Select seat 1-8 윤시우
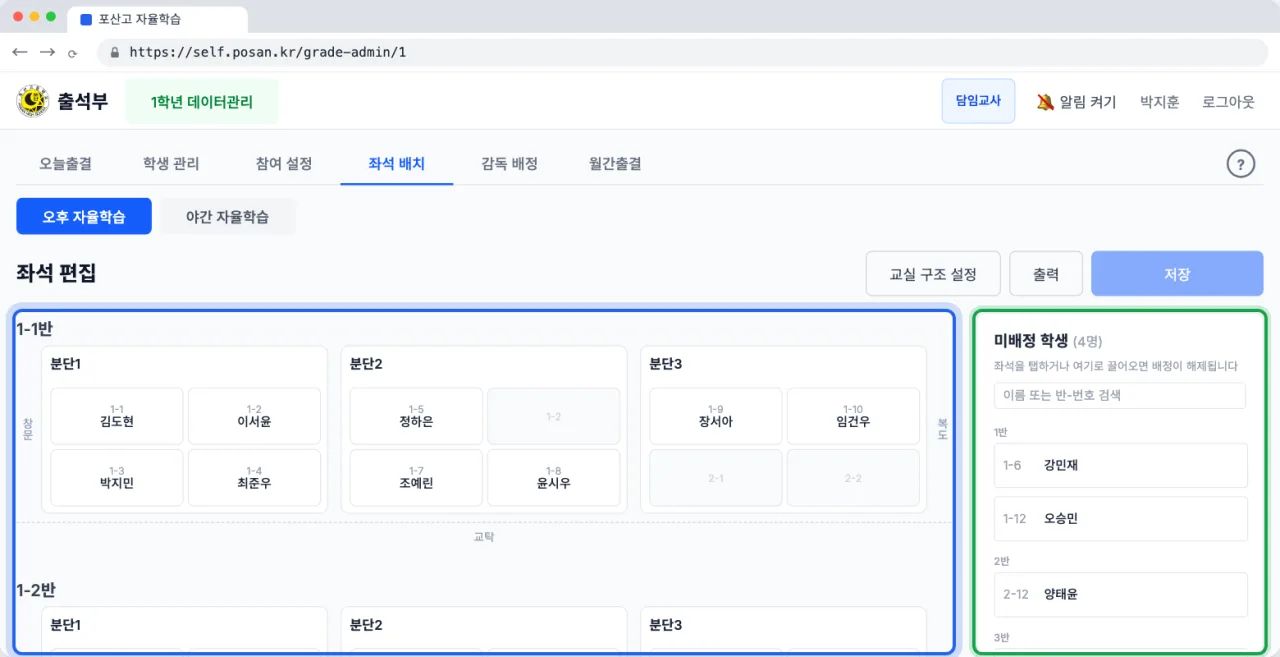Image resolution: width=1280 pixels, height=657 pixels. pyautogui.click(x=553, y=477)
